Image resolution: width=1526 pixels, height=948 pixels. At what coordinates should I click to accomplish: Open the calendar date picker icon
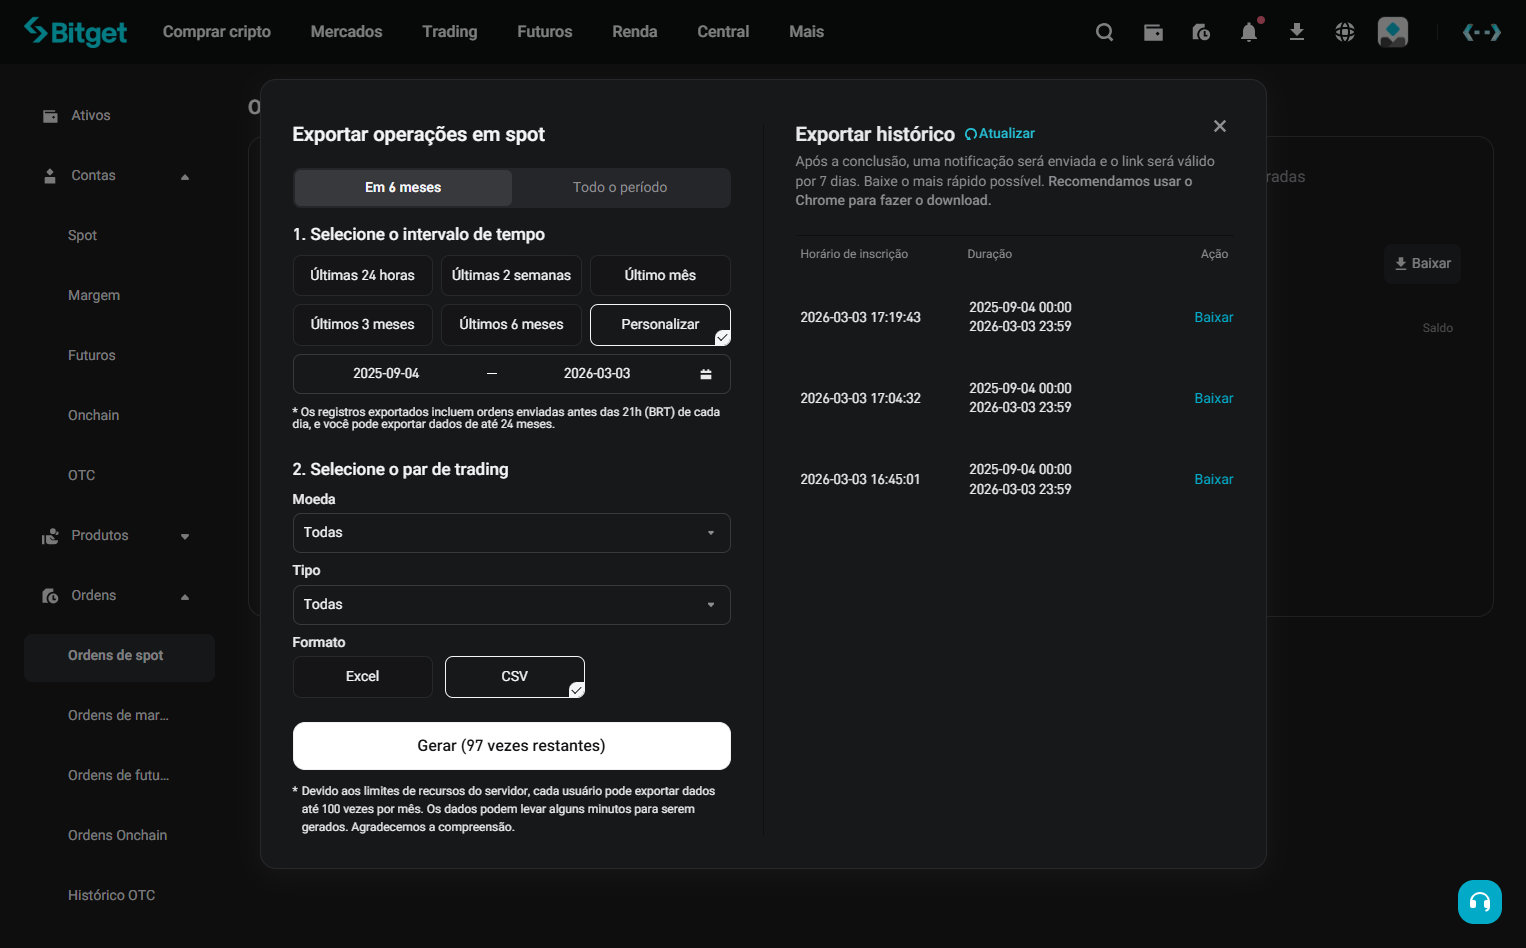click(x=706, y=374)
